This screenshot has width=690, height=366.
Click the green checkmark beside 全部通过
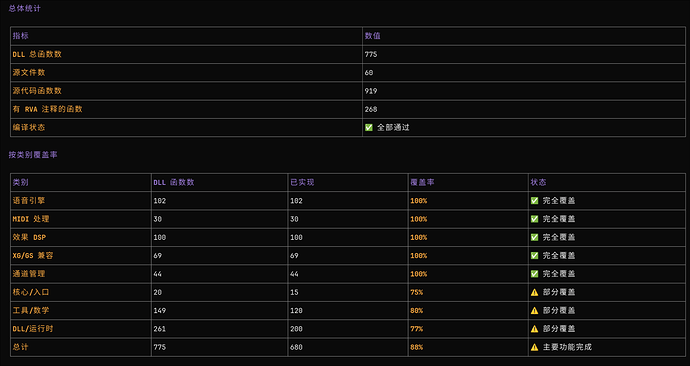pyautogui.click(x=369, y=128)
